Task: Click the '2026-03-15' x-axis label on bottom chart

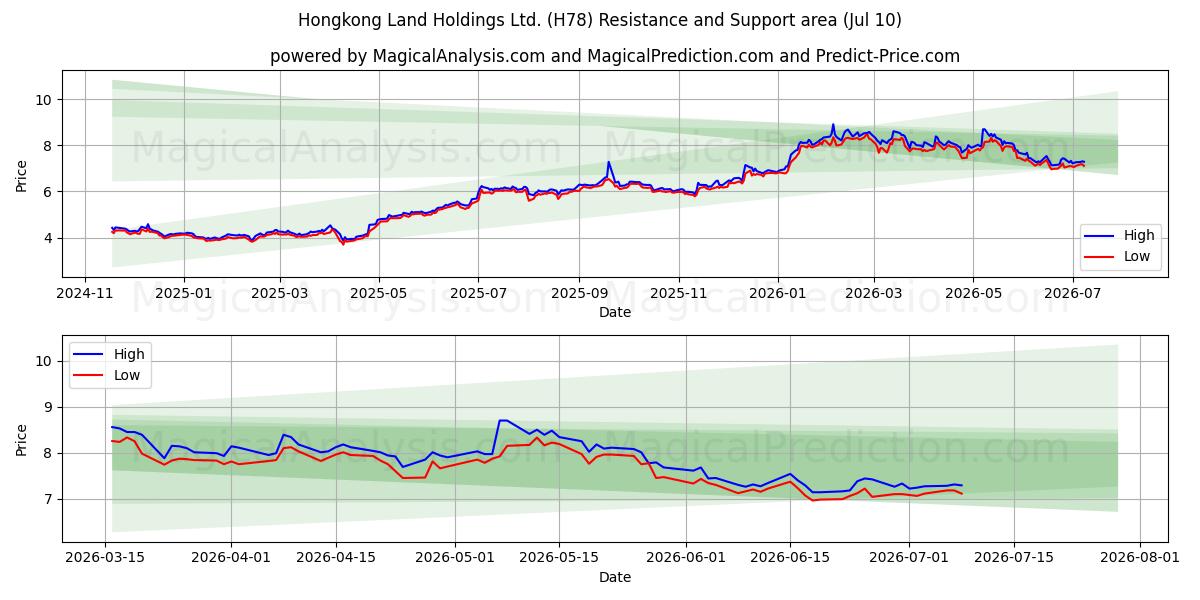Action: point(106,560)
